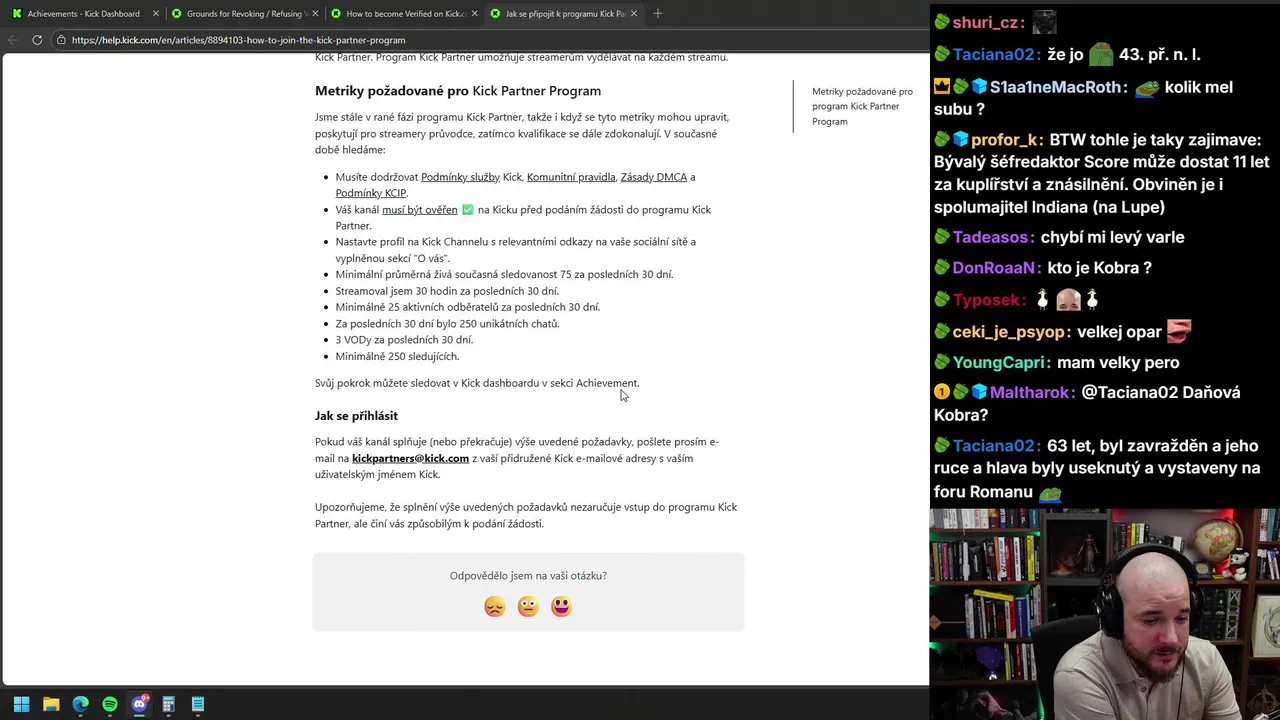This screenshot has width=1280, height=720.
Task: Open the 'musí být ověřen' link
Action: (420, 210)
